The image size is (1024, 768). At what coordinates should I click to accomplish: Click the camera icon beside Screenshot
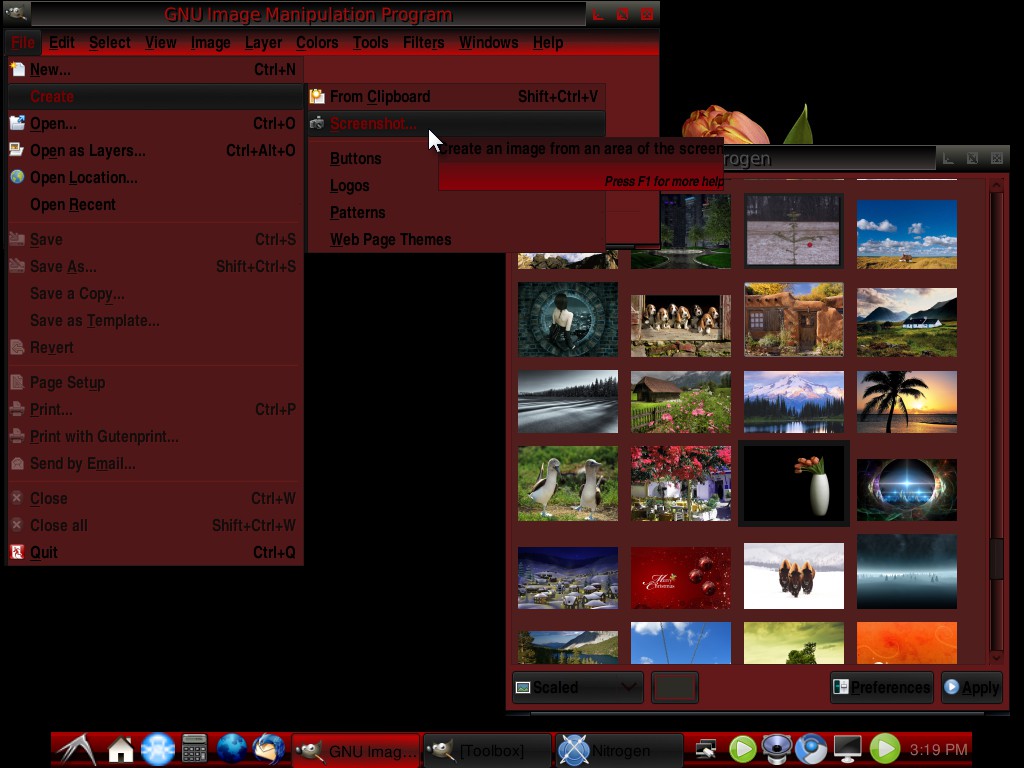(x=317, y=123)
